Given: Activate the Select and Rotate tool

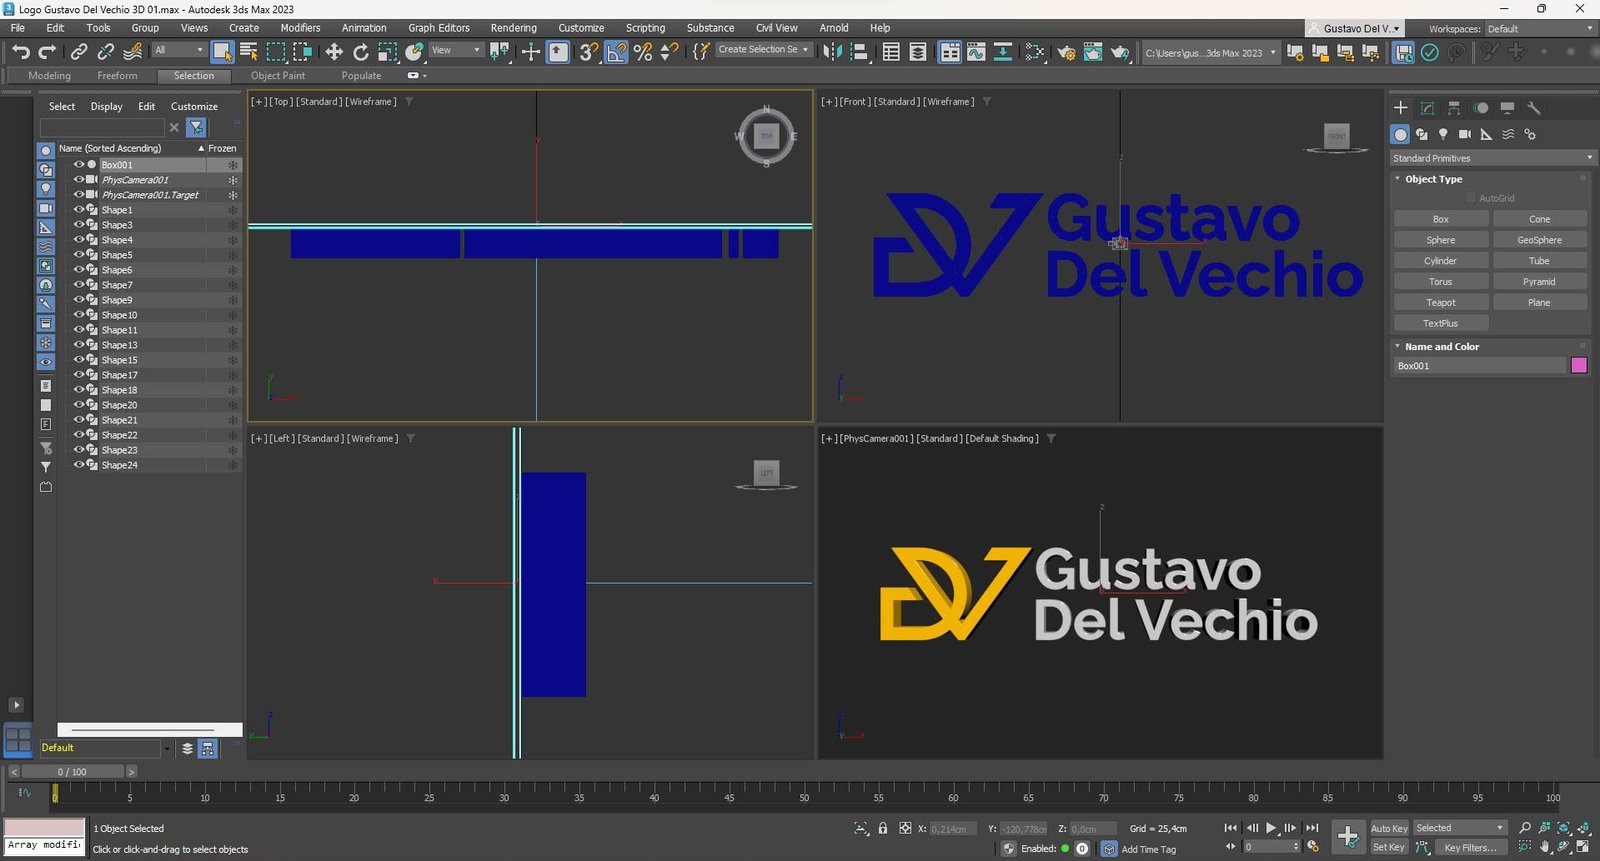Looking at the screenshot, I should 361,52.
